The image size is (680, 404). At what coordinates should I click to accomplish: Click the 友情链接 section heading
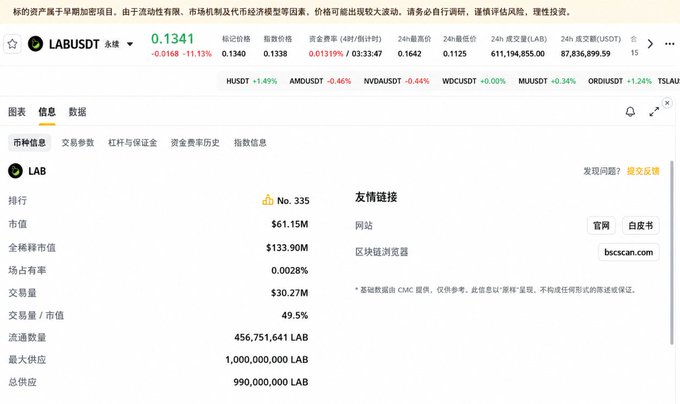[x=376, y=197]
